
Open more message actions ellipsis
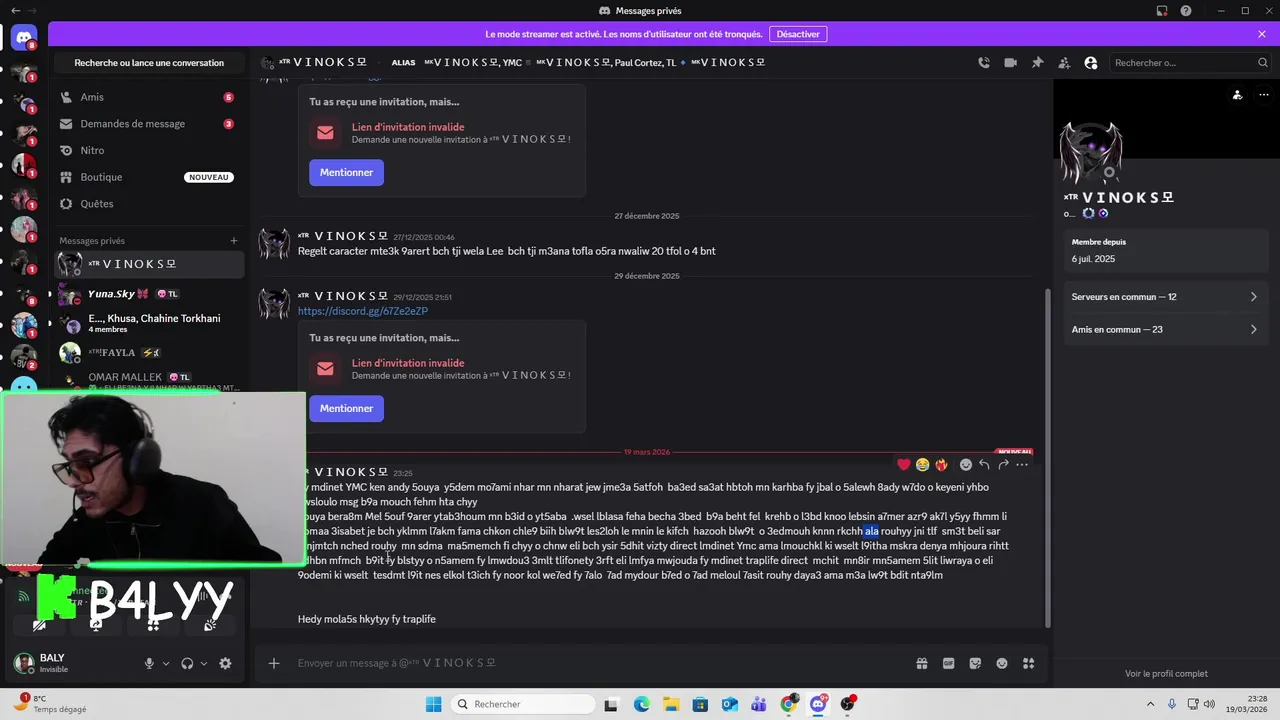[x=1022, y=464]
